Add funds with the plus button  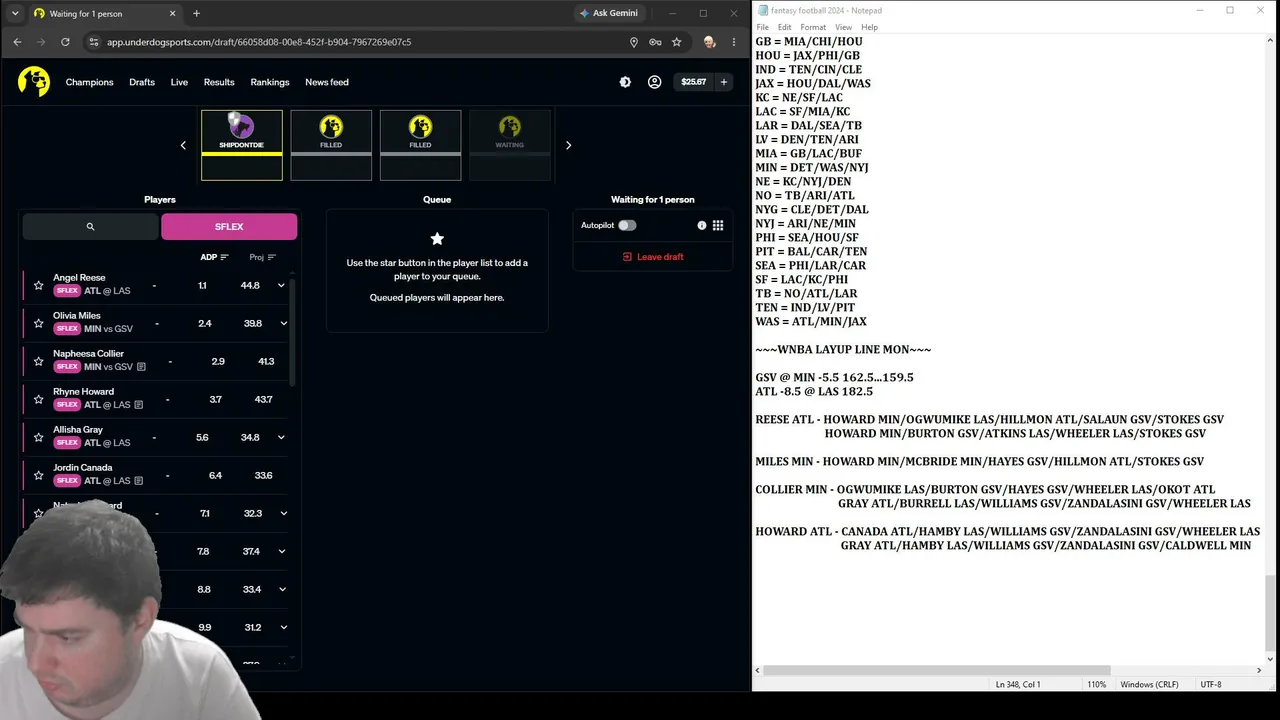point(723,82)
